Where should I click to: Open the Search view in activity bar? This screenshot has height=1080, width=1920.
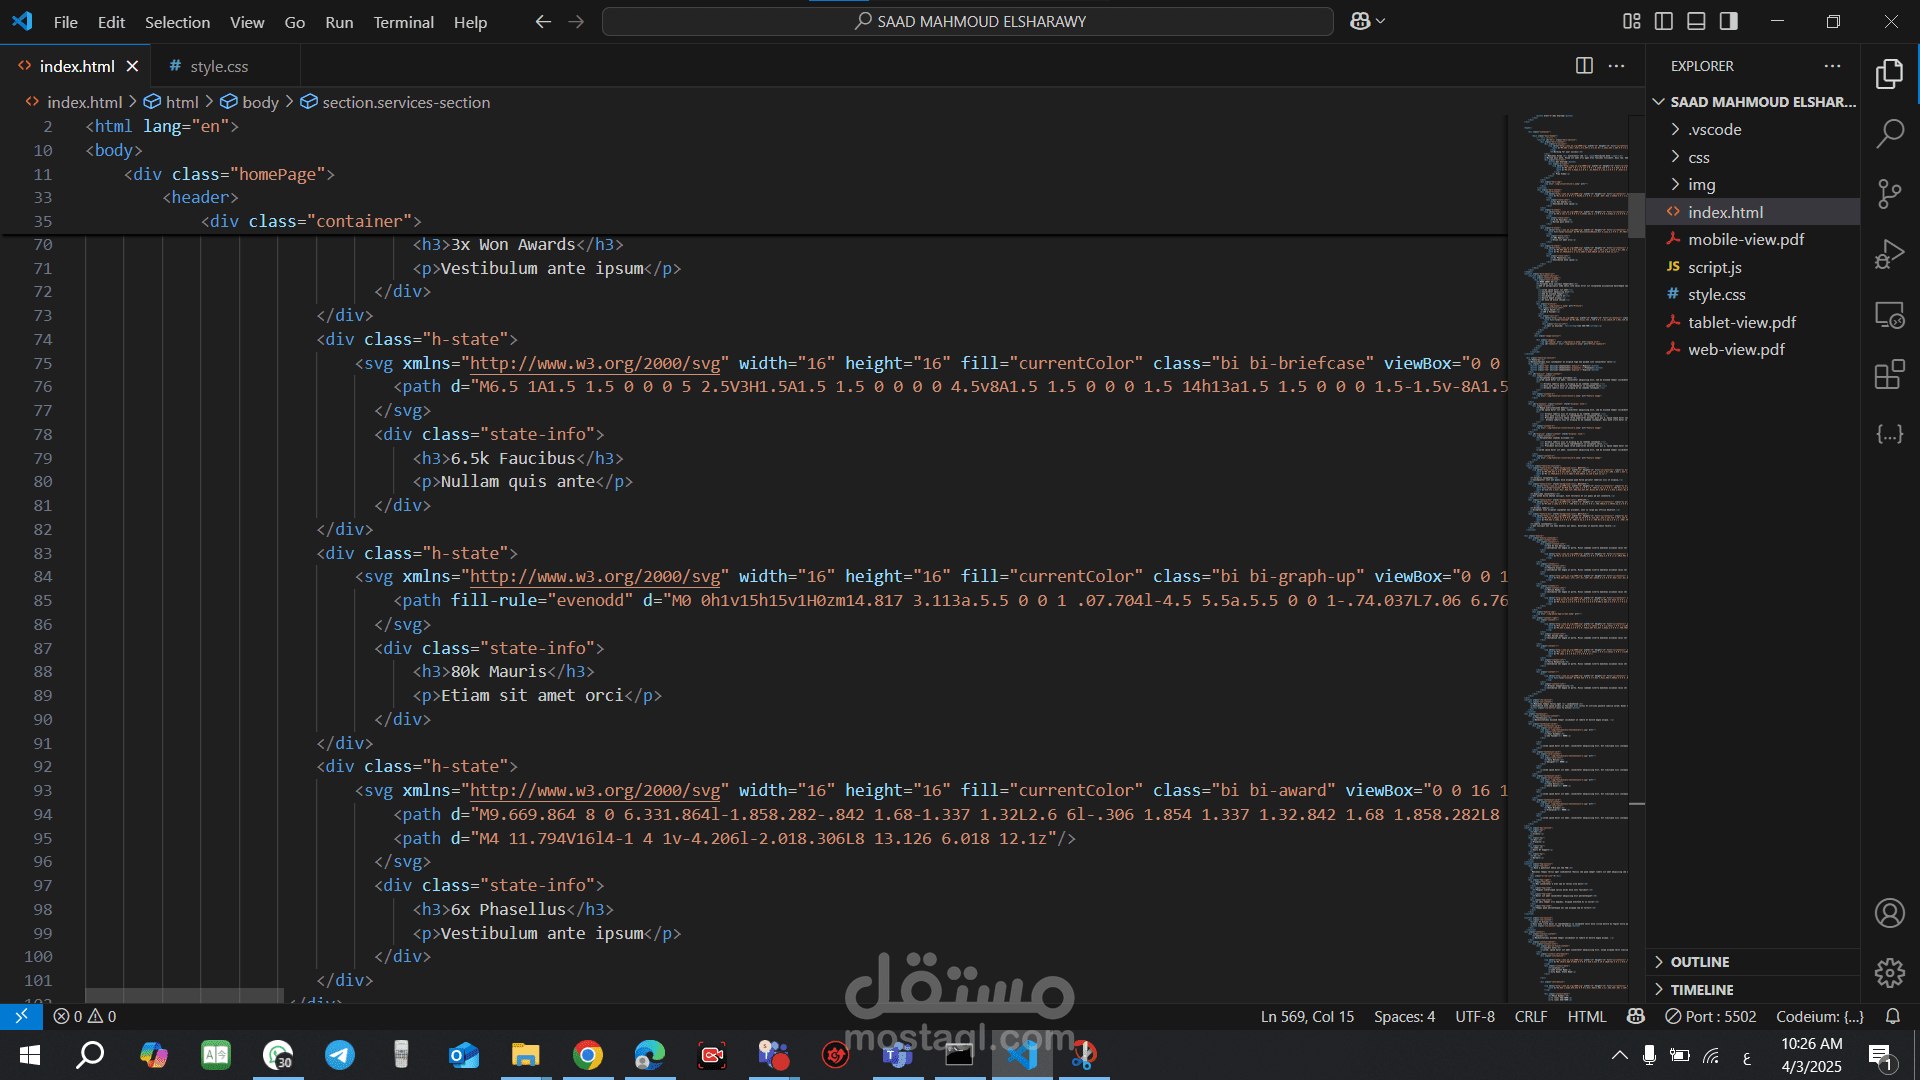click(x=1889, y=133)
